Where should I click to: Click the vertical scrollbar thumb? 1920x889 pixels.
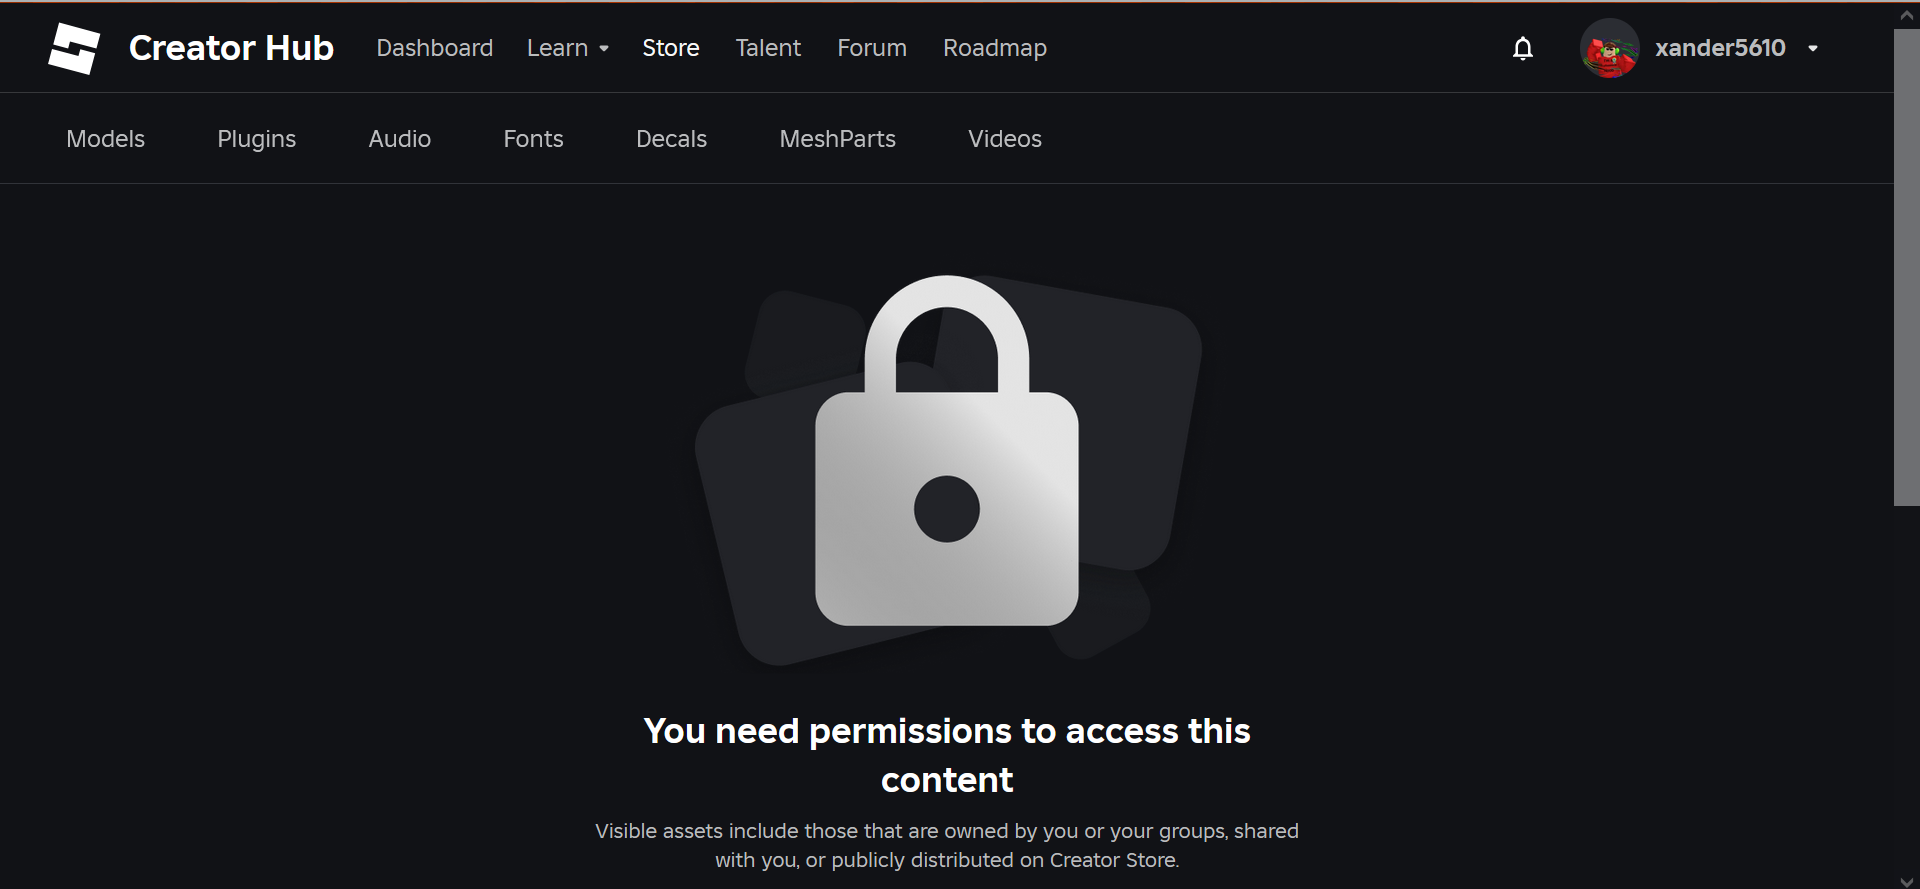1906,267
